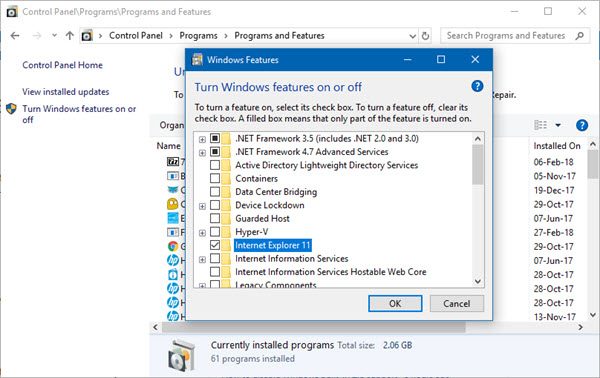Check Internet Information Services Hostable Web Core checkbox
Screen dimensions: 600x378
tap(215, 272)
